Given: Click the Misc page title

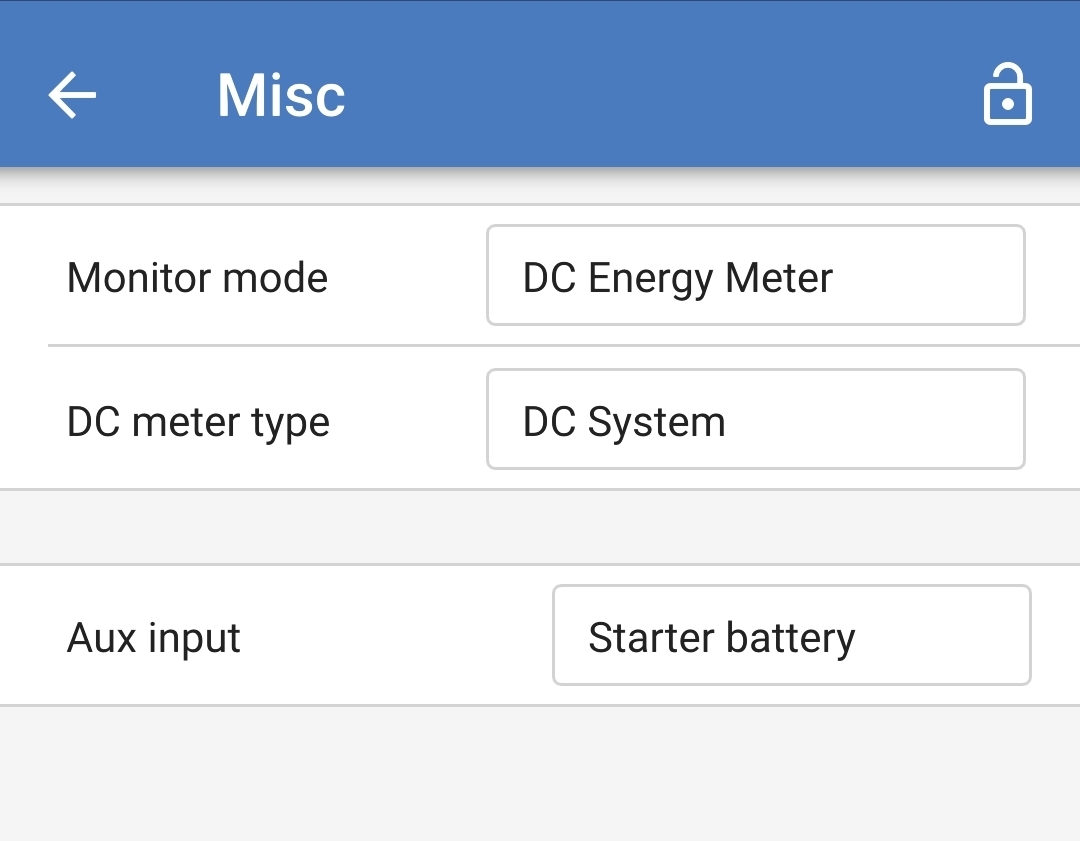Looking at the screenshot, I should 281,96.
